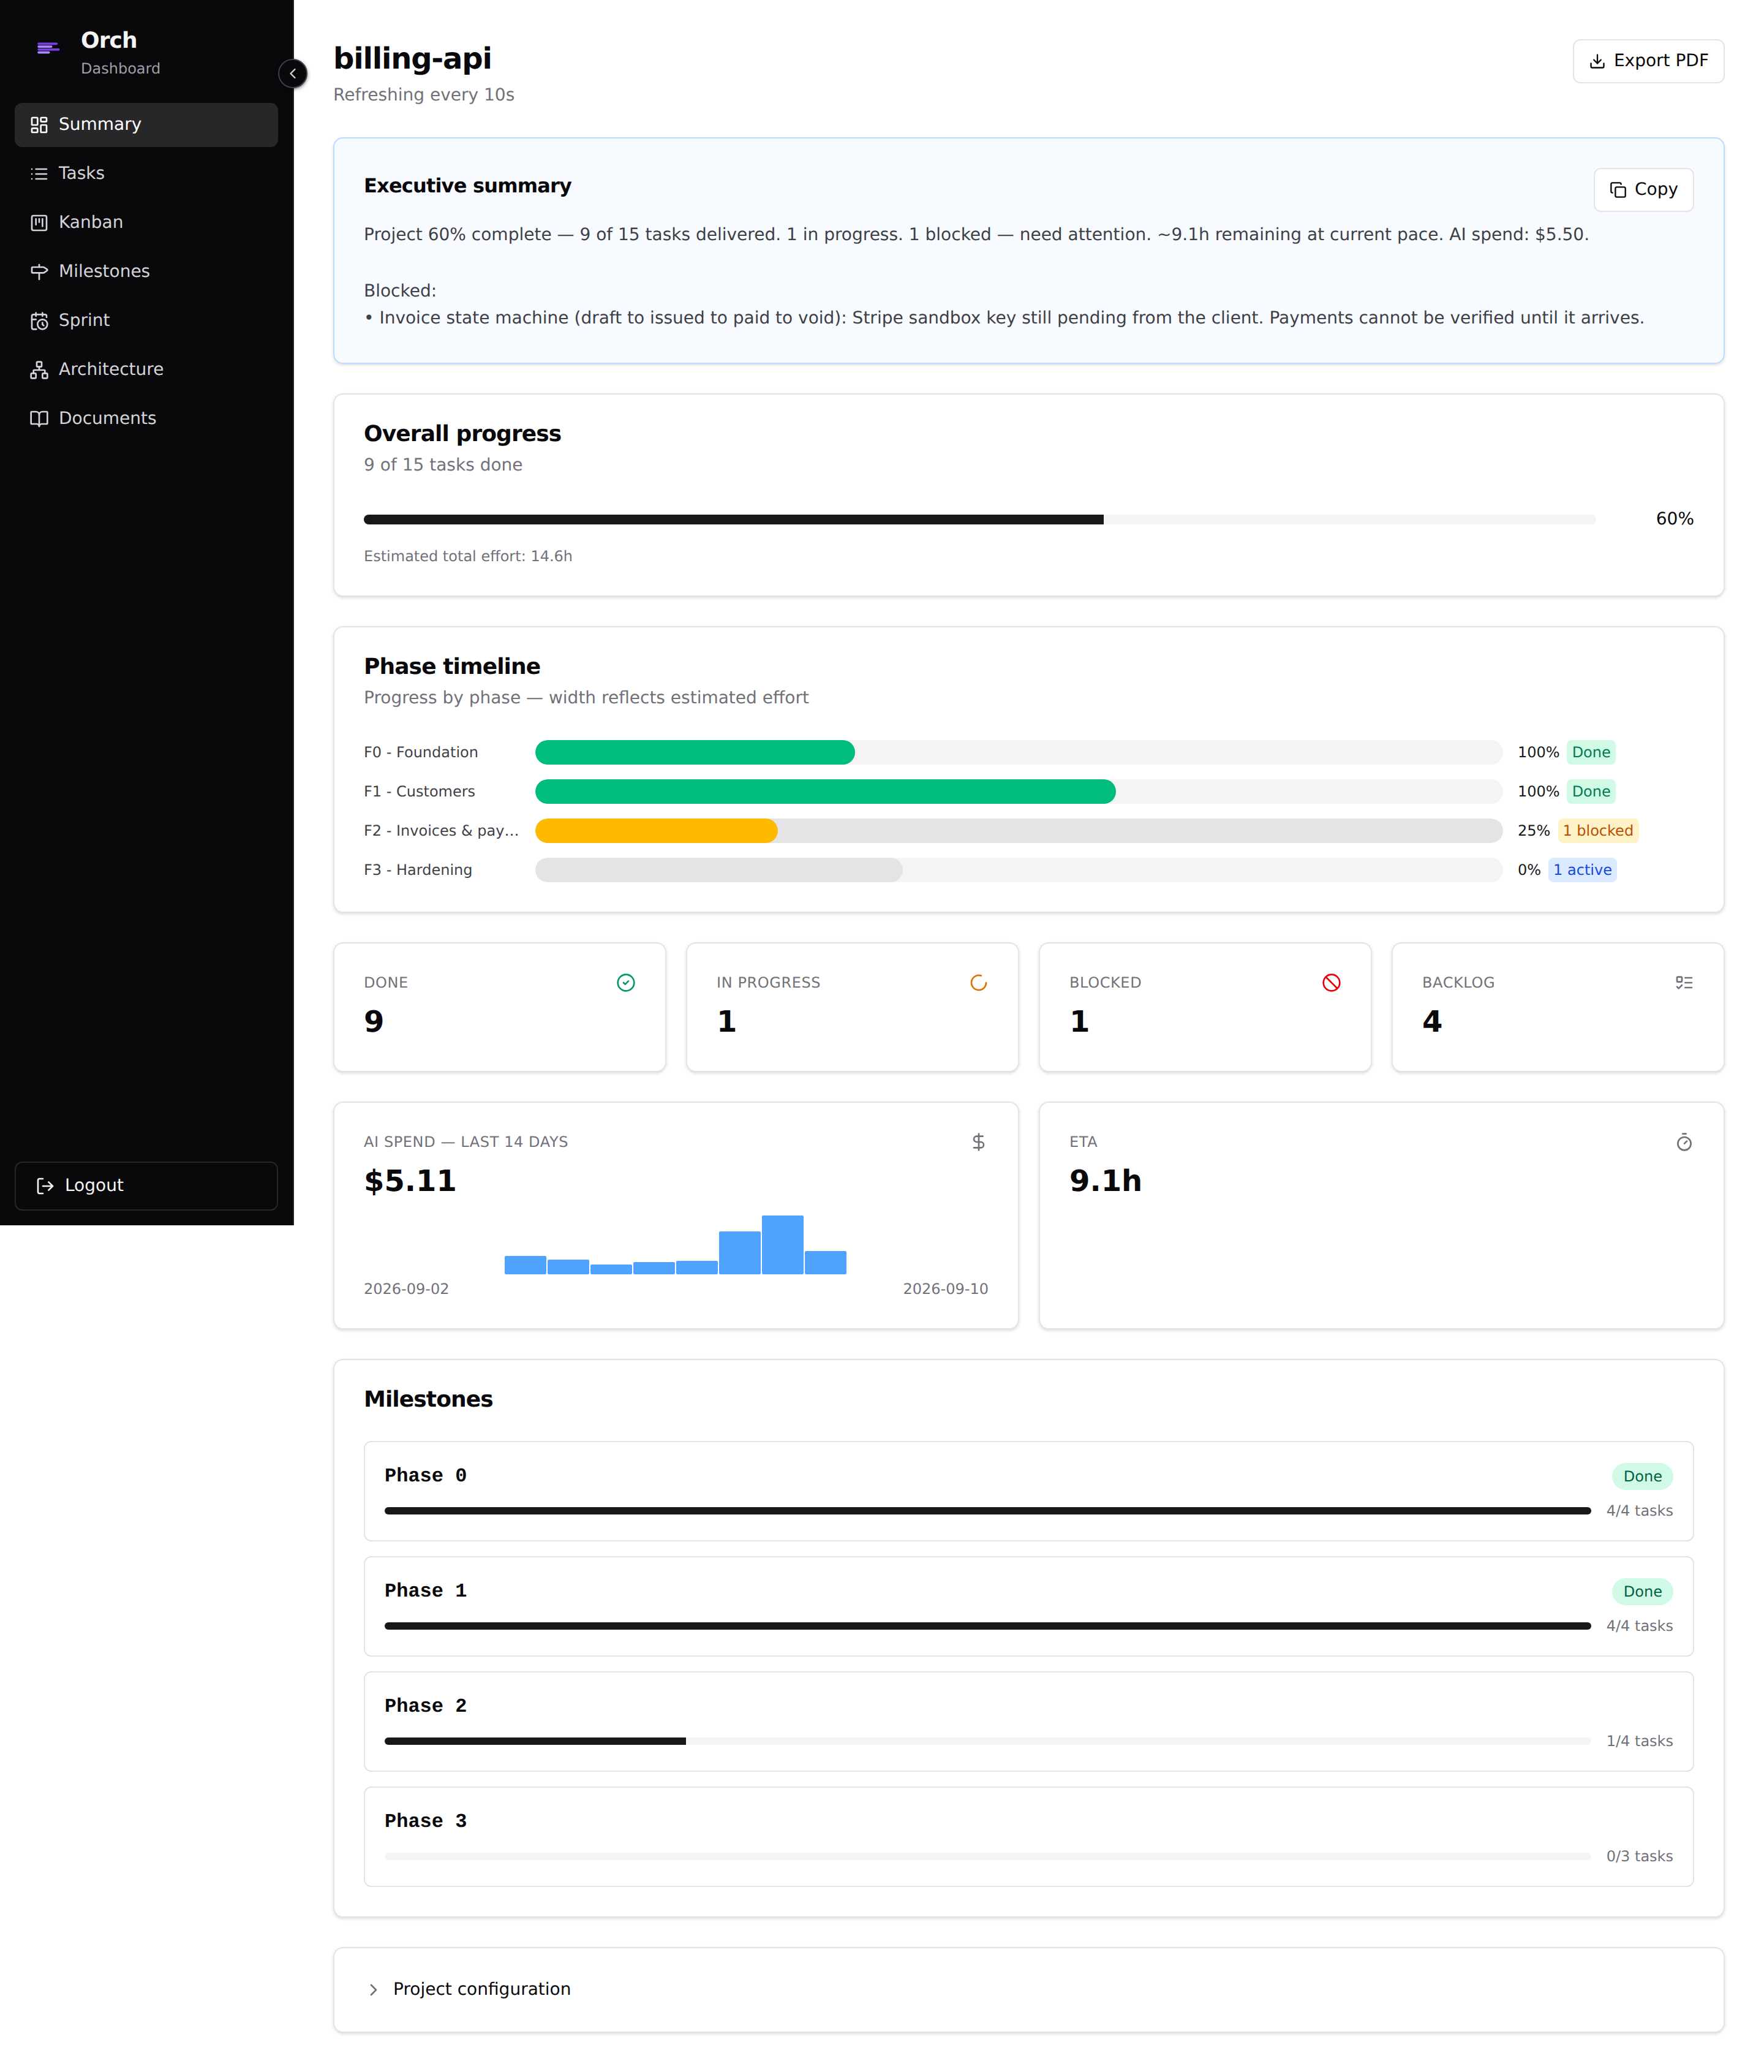Click the Phase 0 milestone progress bar
Image resolution: width=1764 pixels, height=2072 pixels.
[987, 1511]
